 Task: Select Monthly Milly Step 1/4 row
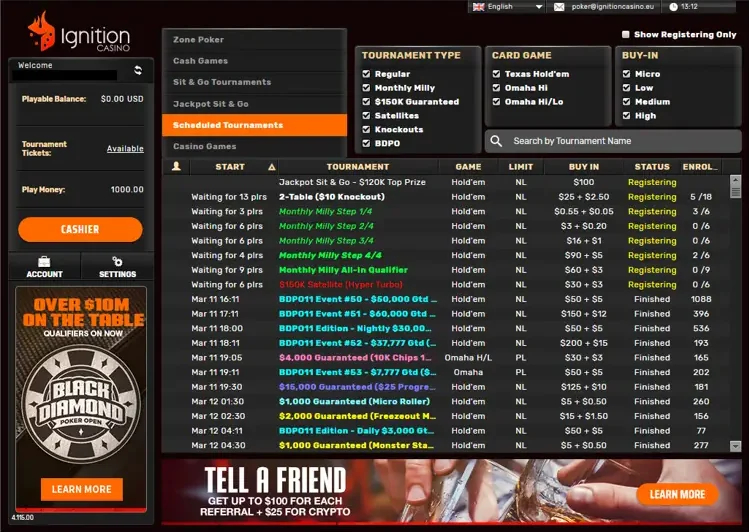pos(447,211)
